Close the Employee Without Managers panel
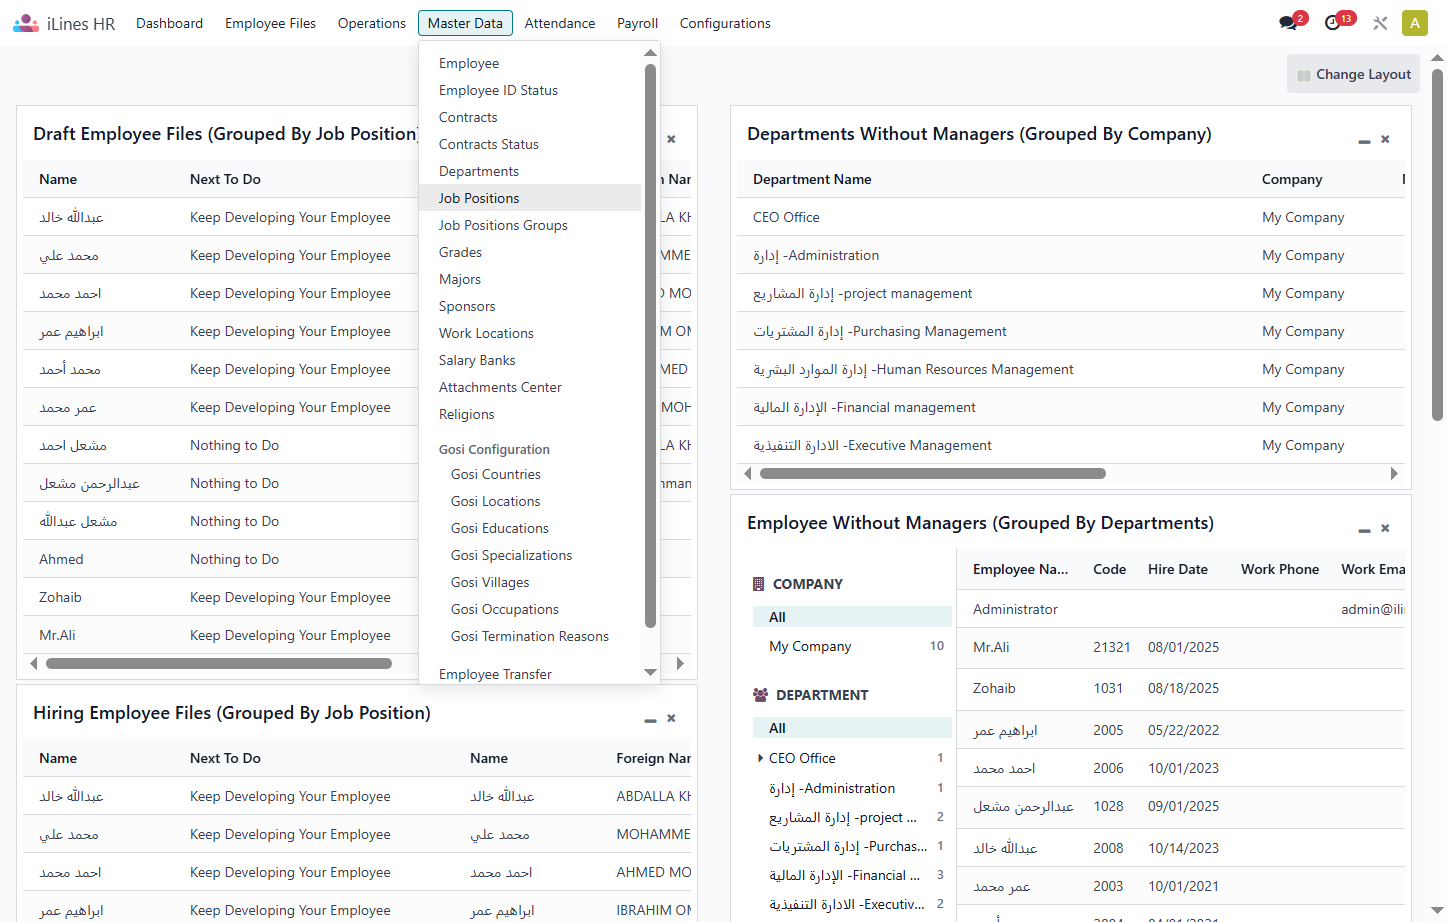 [x=1385, y=528]
